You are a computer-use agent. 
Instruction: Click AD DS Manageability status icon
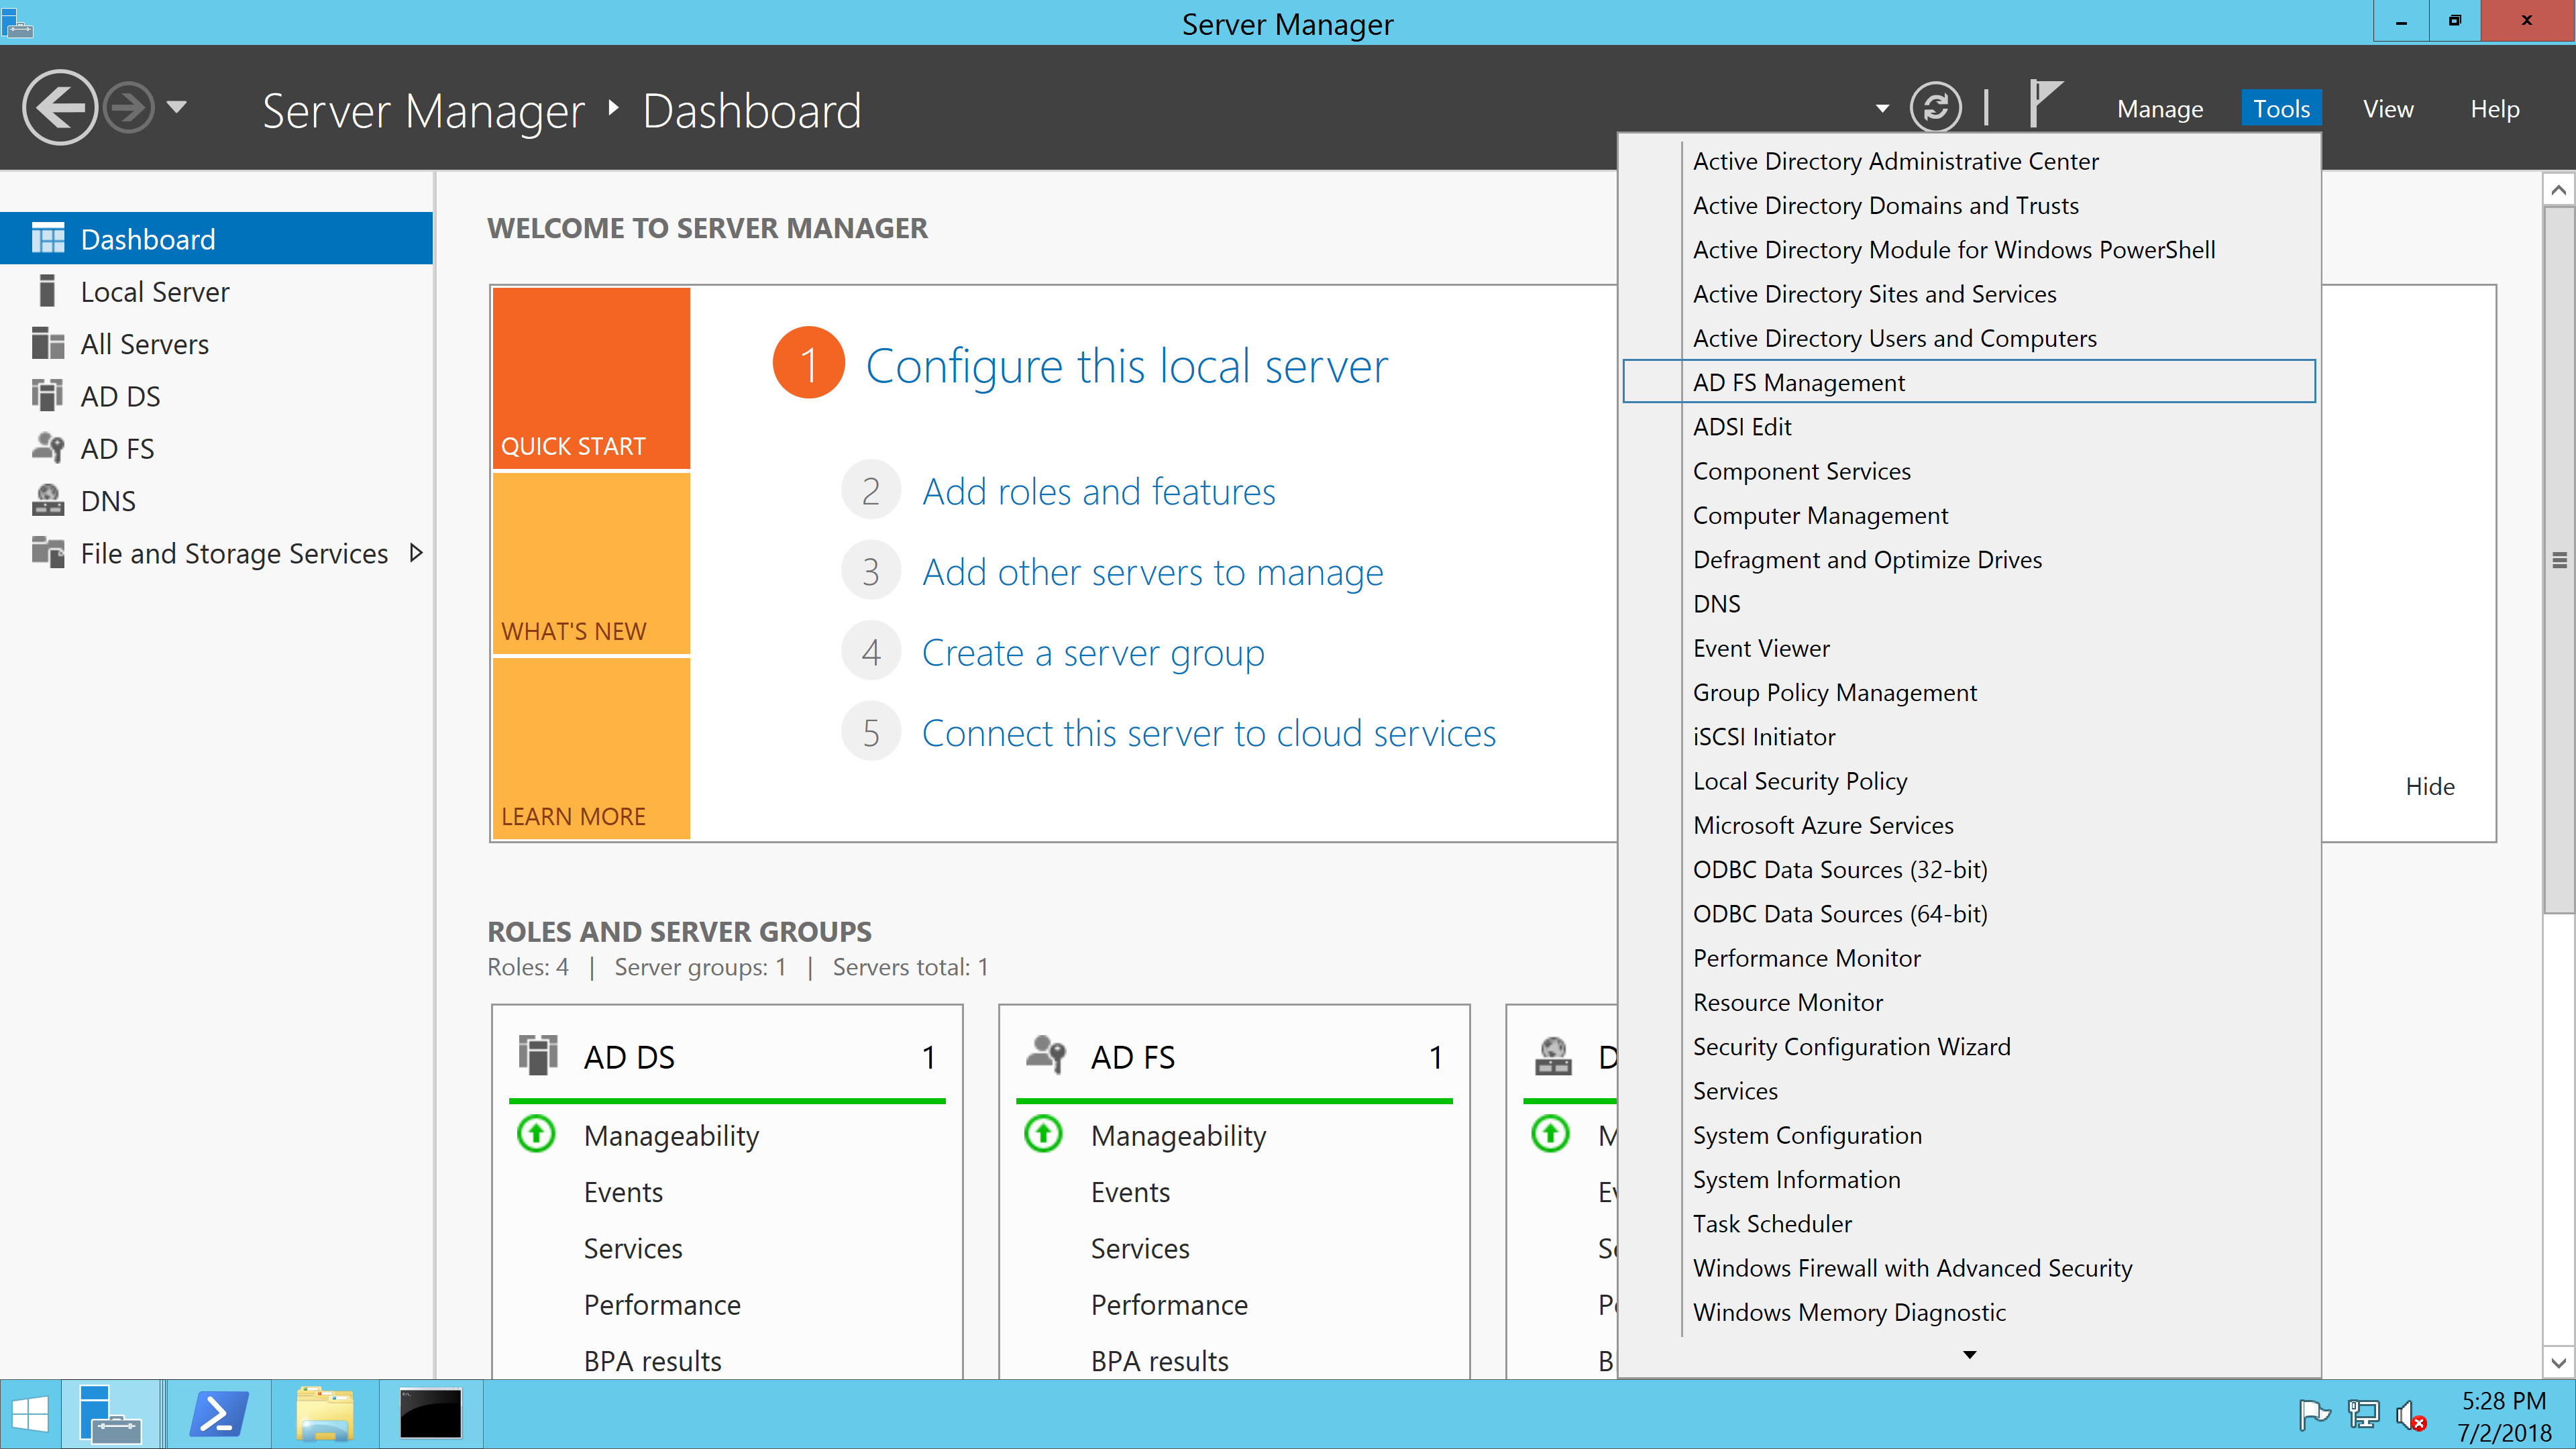coord(536,1134)
